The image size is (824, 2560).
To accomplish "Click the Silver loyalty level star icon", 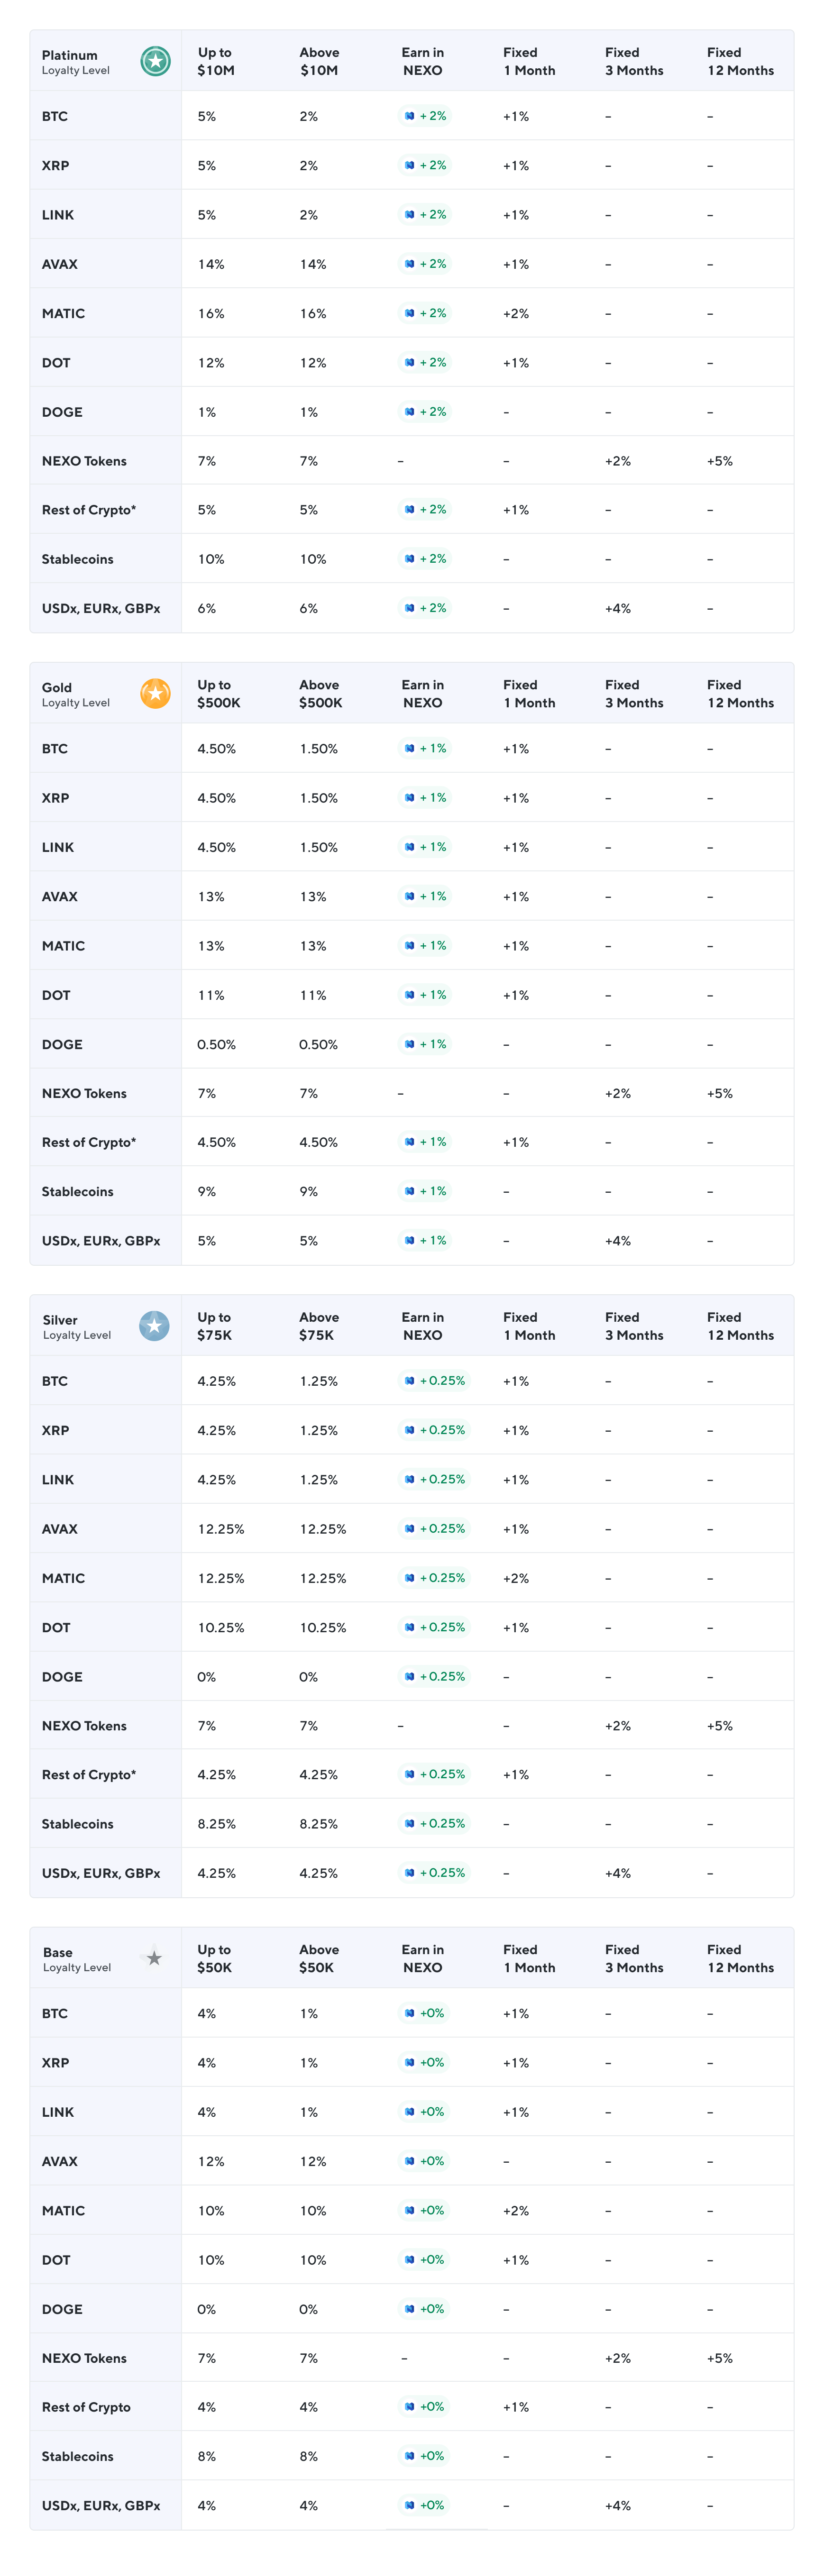I will pos(154,1325).
